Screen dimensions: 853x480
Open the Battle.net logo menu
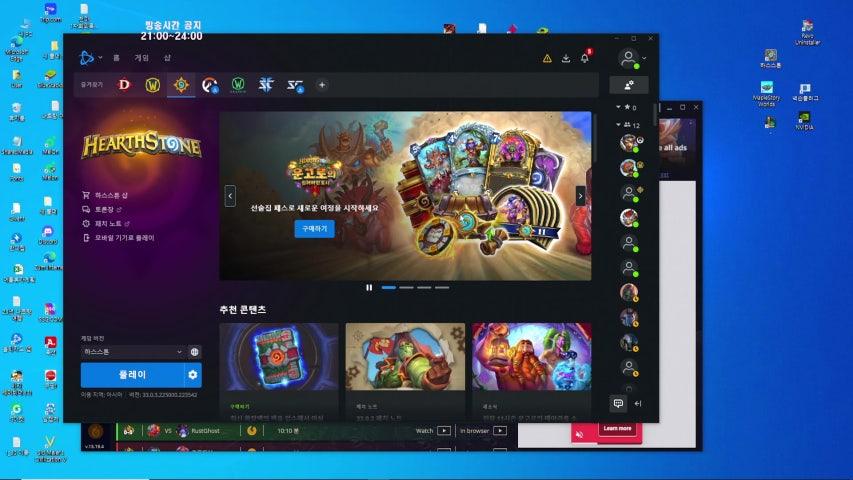pos(90,58)
